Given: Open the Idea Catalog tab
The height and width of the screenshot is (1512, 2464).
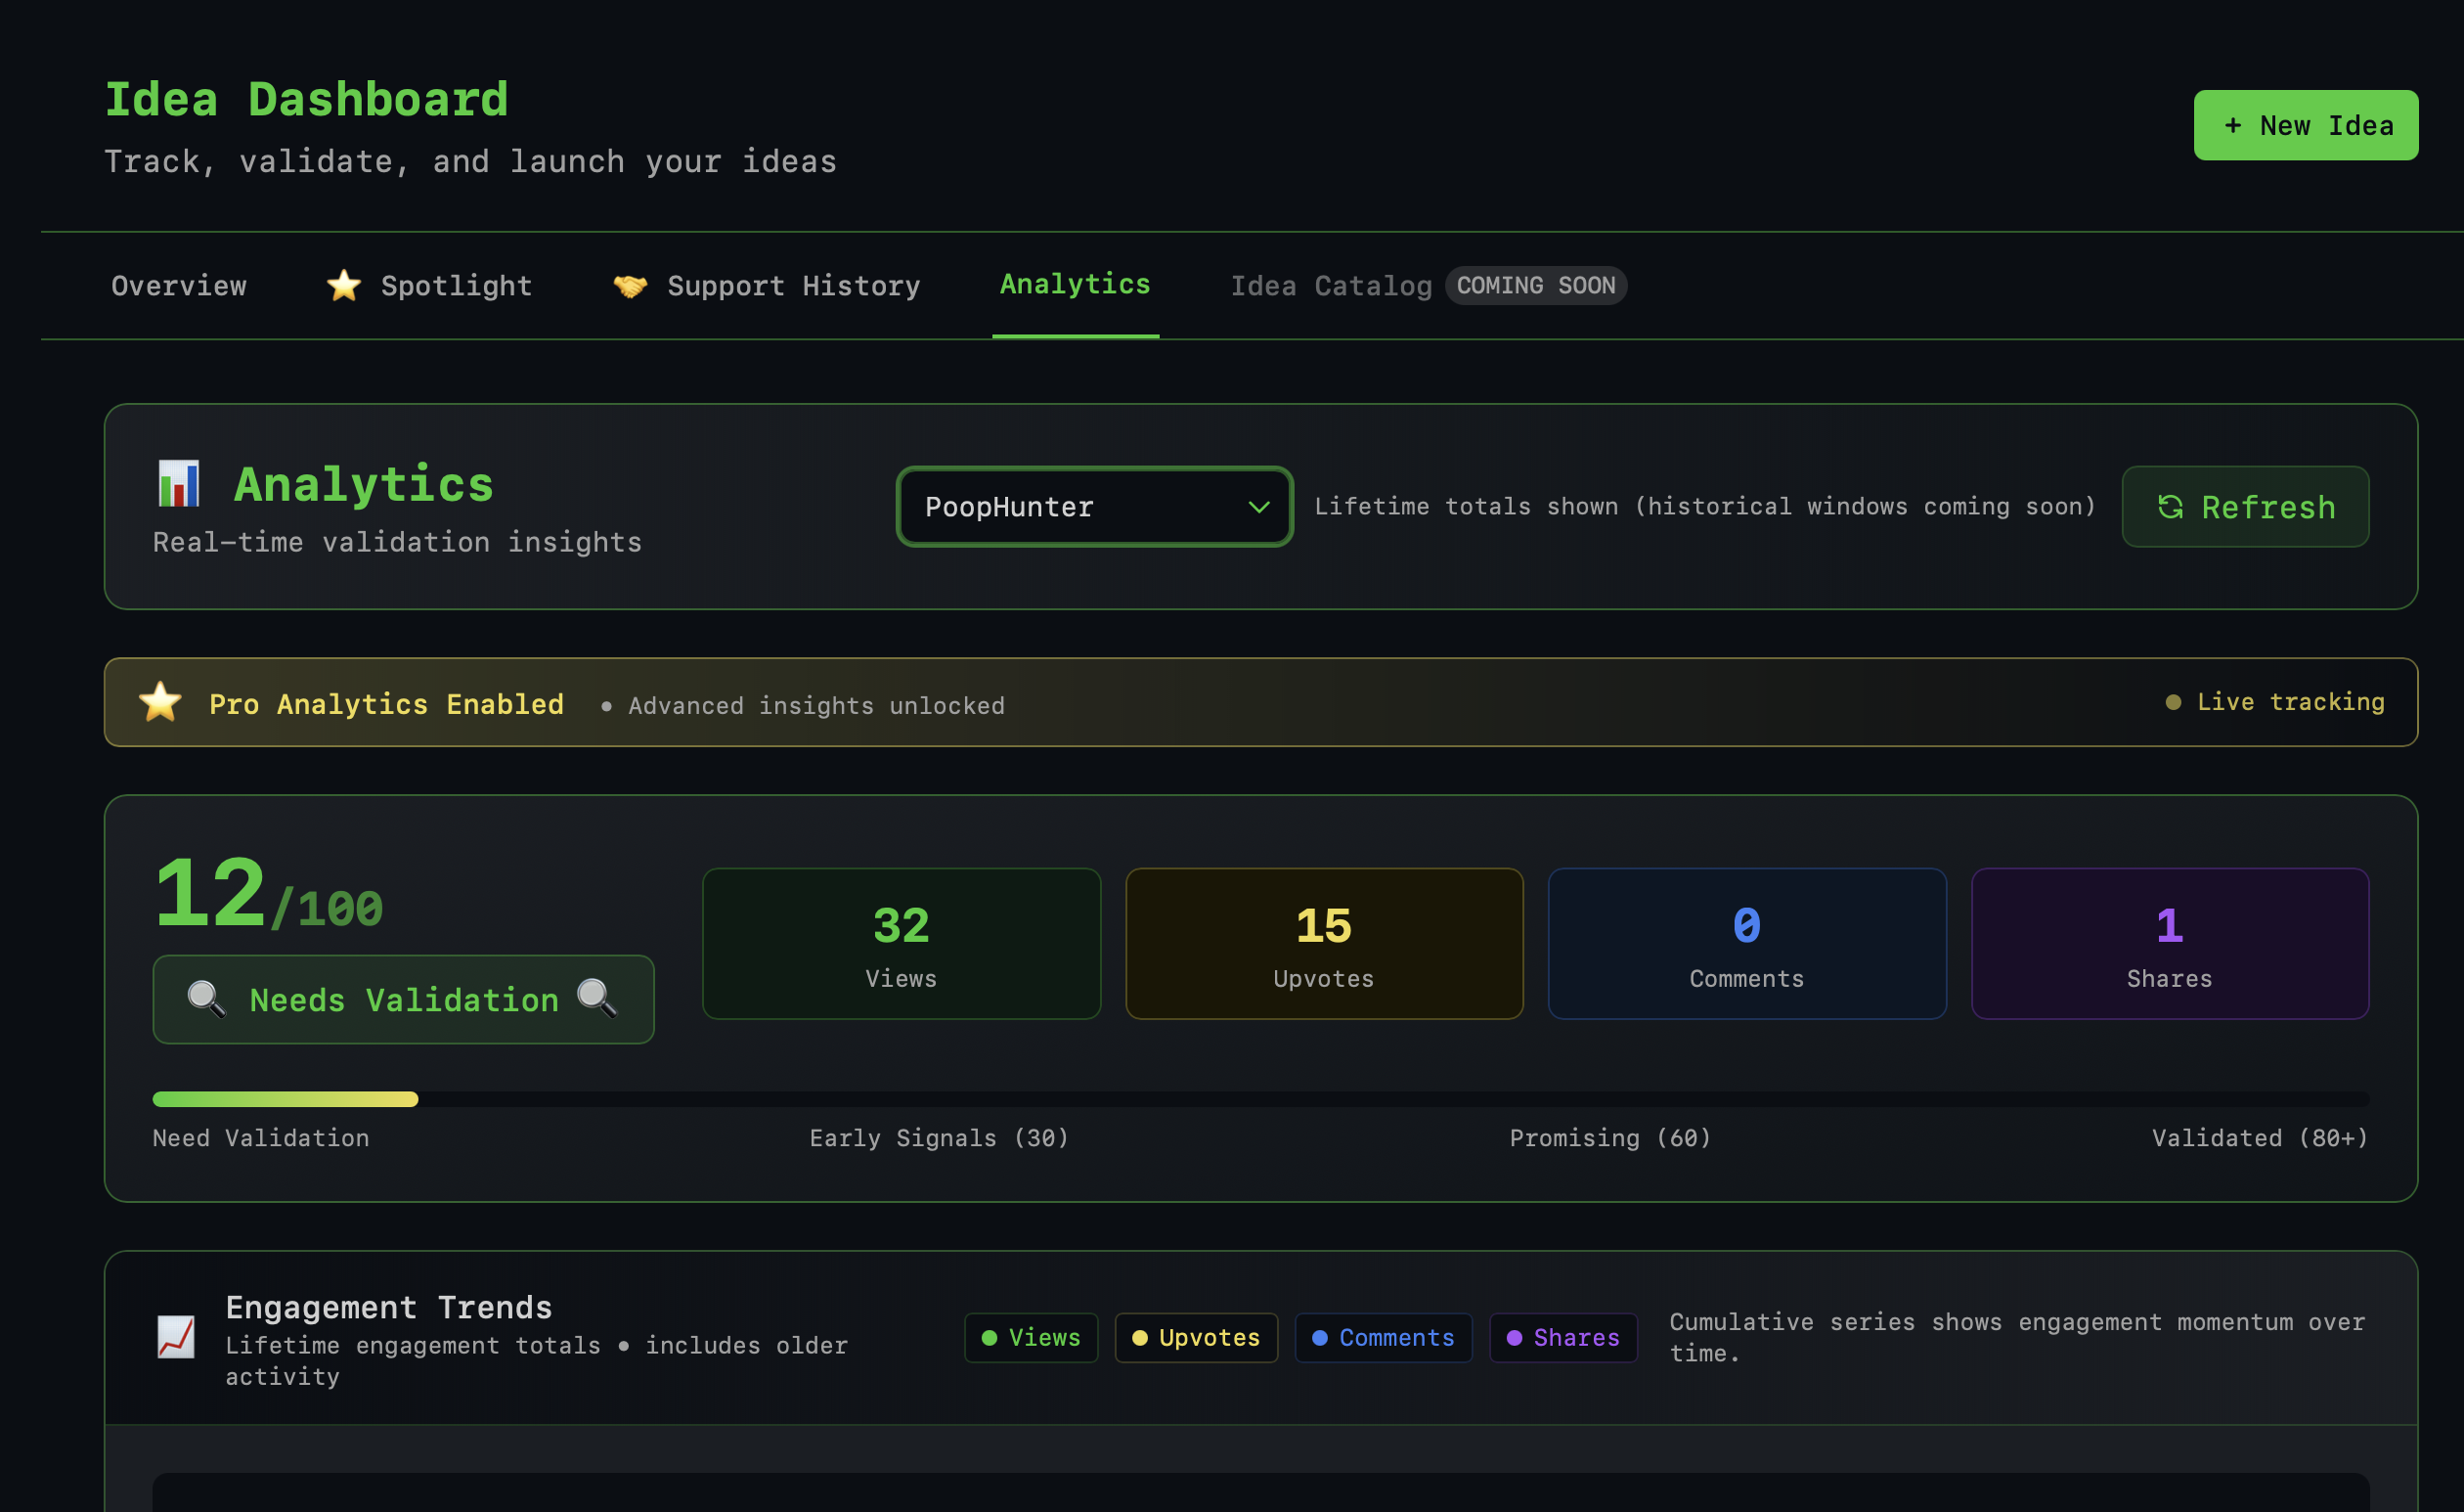Looking at the screenshot, I should [x=1331, y=286].
